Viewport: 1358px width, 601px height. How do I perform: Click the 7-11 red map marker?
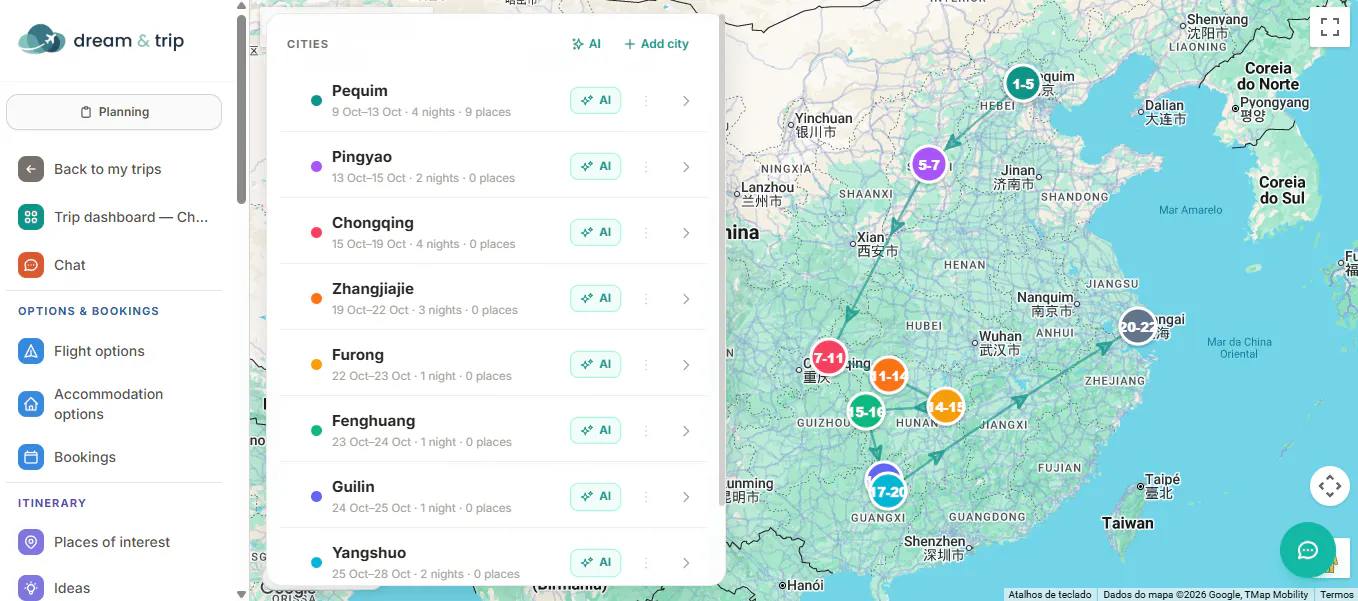(829, 357)
